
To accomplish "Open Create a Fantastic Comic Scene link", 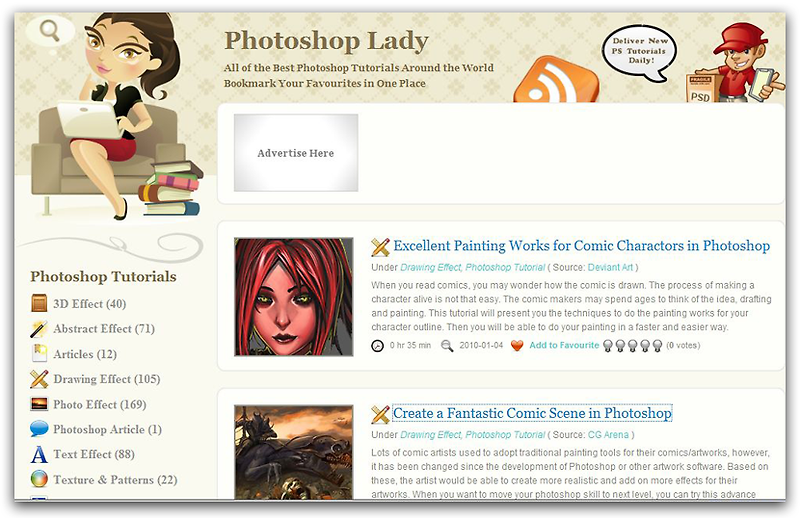I will click(x=532, y=413).
